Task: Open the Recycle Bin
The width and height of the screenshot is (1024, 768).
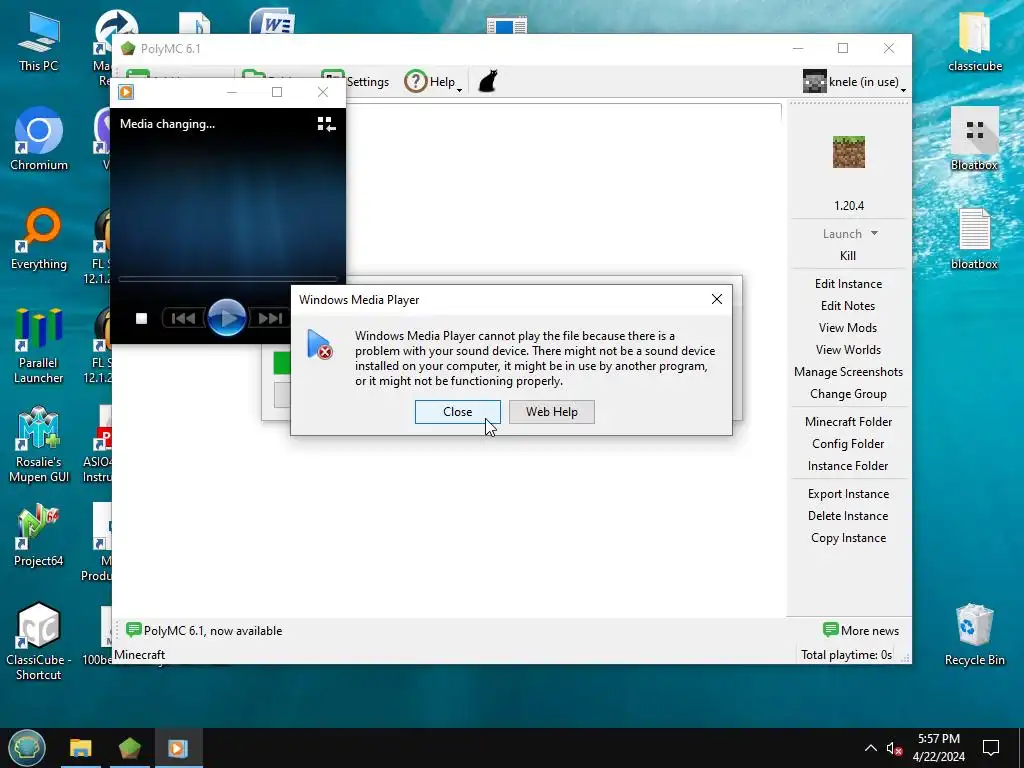Action: tap(974, 635)
